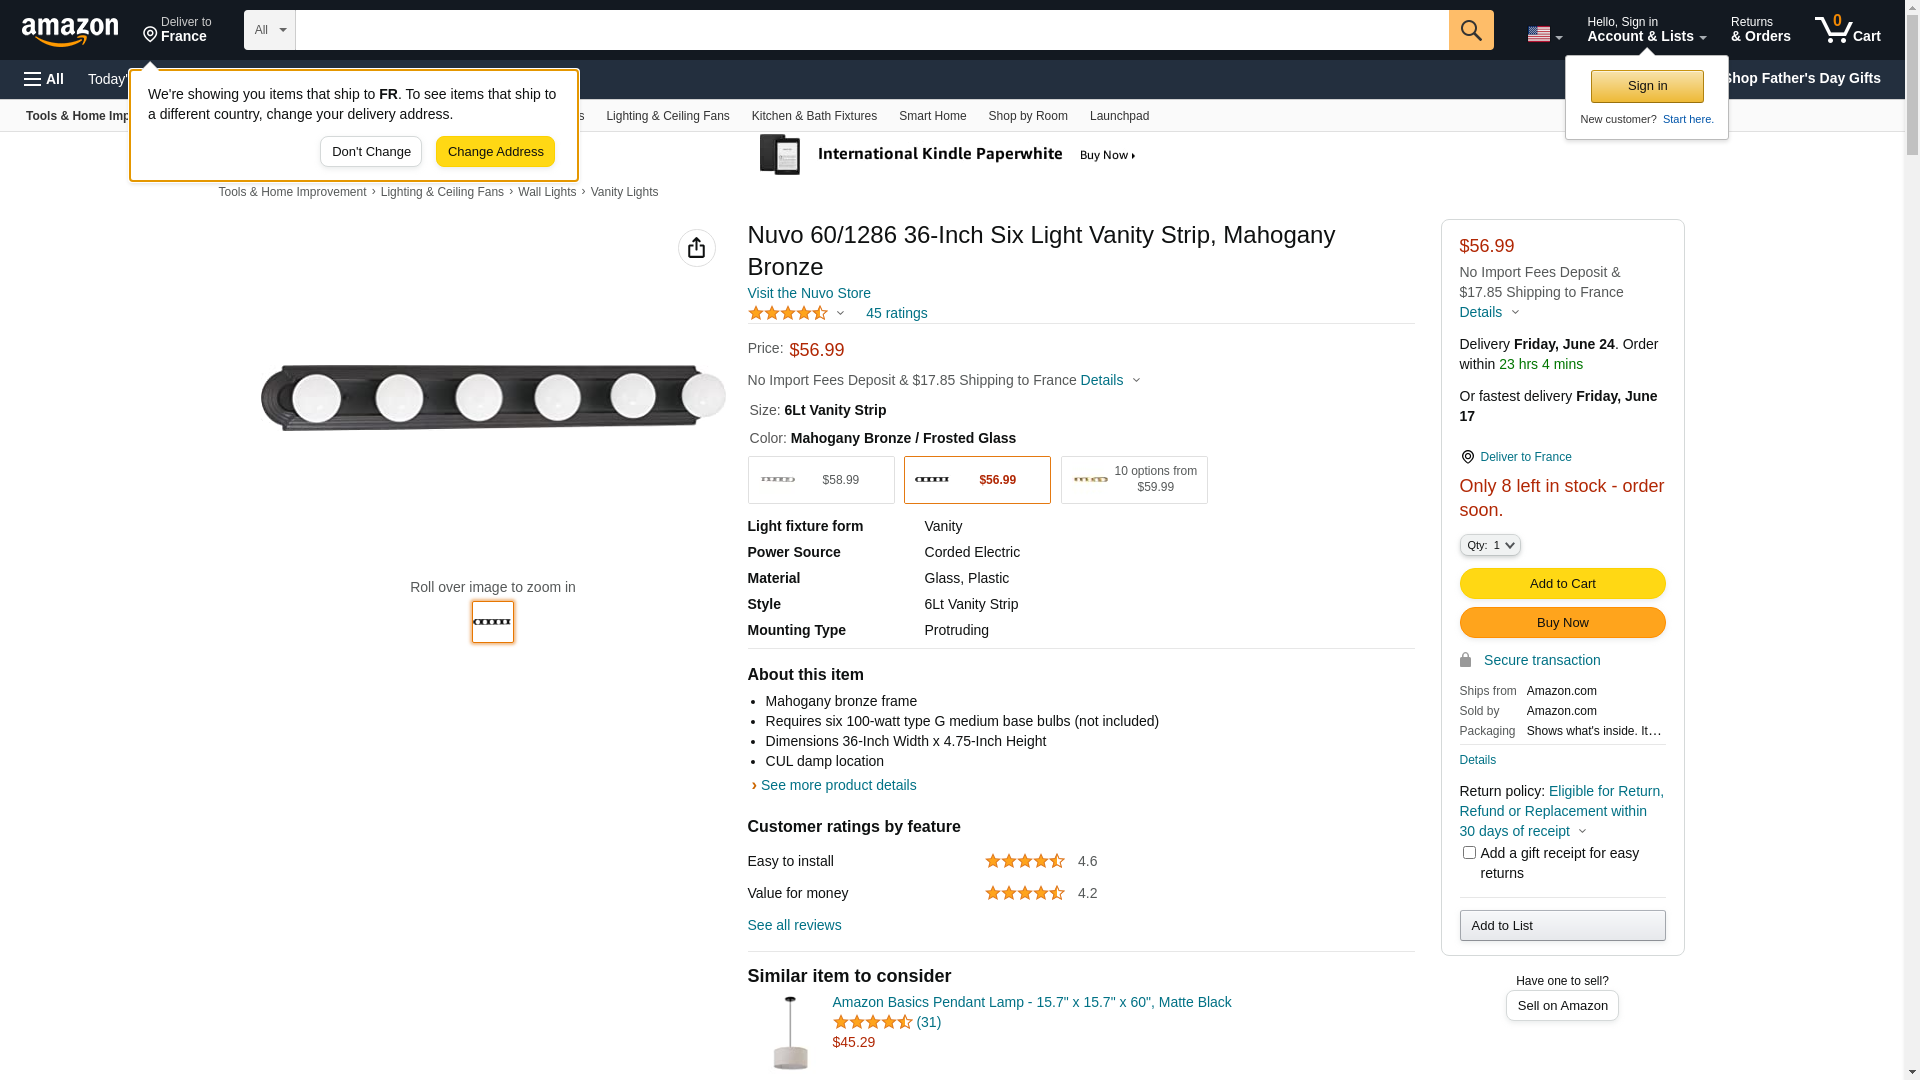Select the $58.99 color swatch option
Screen dimensions: 1920x1080
[821, 480]
